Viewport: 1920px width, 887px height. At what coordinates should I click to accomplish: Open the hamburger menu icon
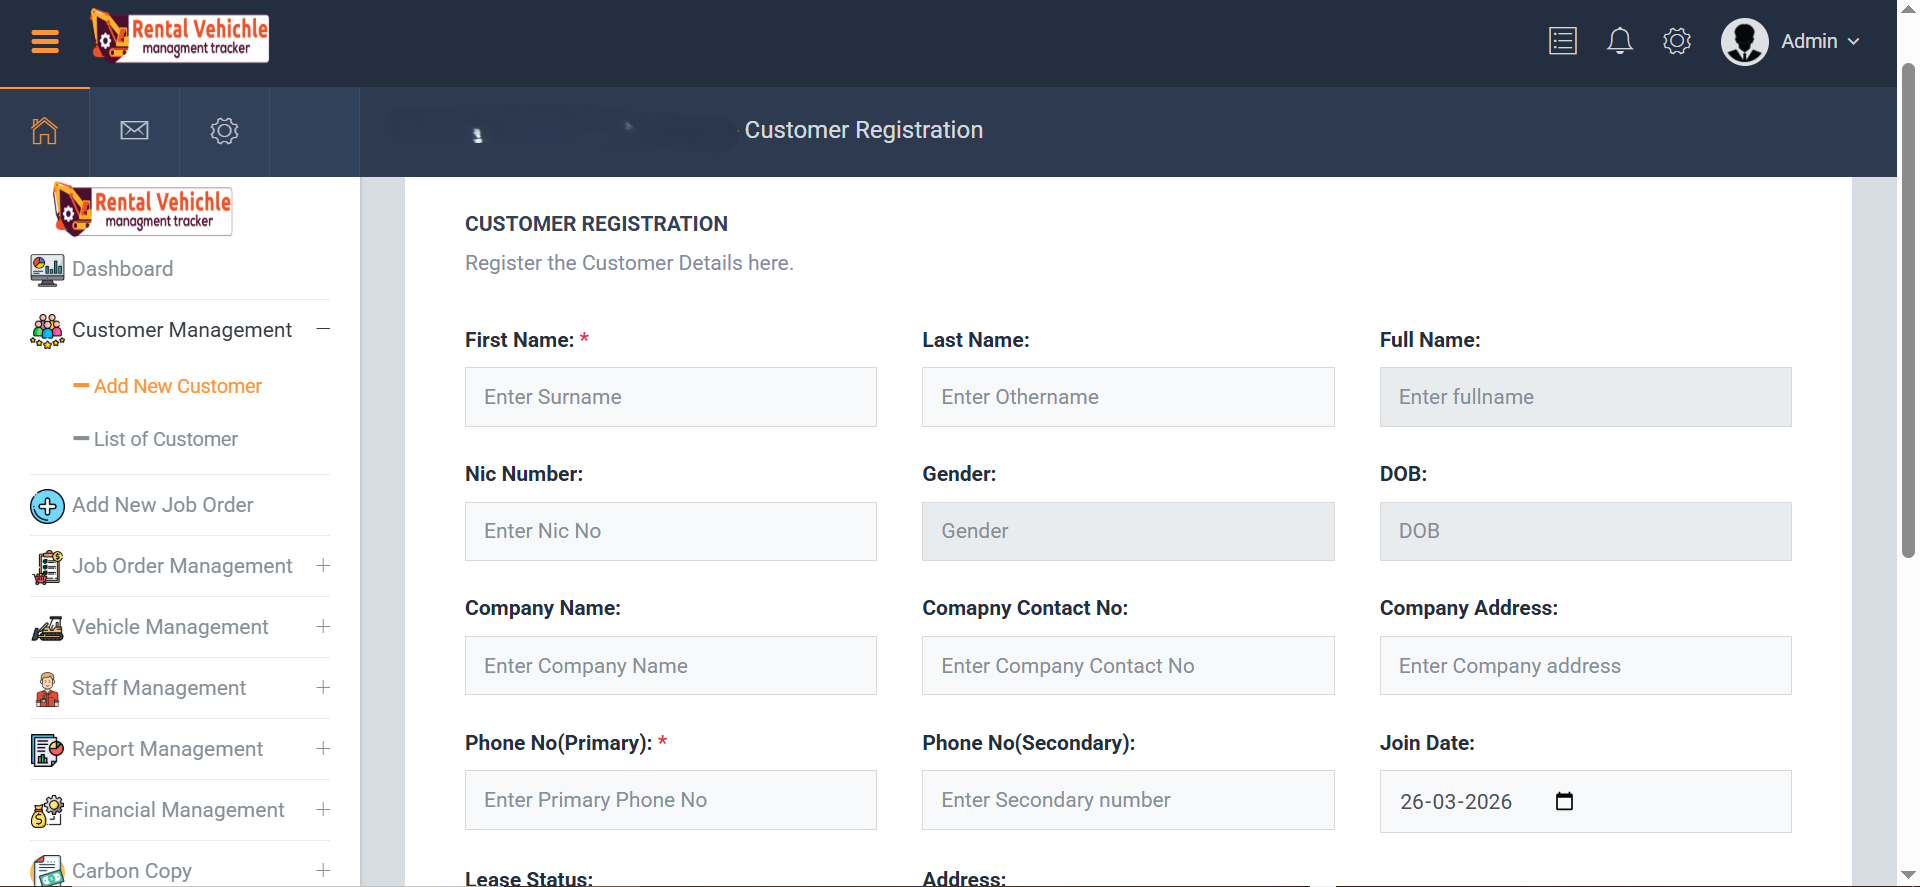[x=45, y=41]
